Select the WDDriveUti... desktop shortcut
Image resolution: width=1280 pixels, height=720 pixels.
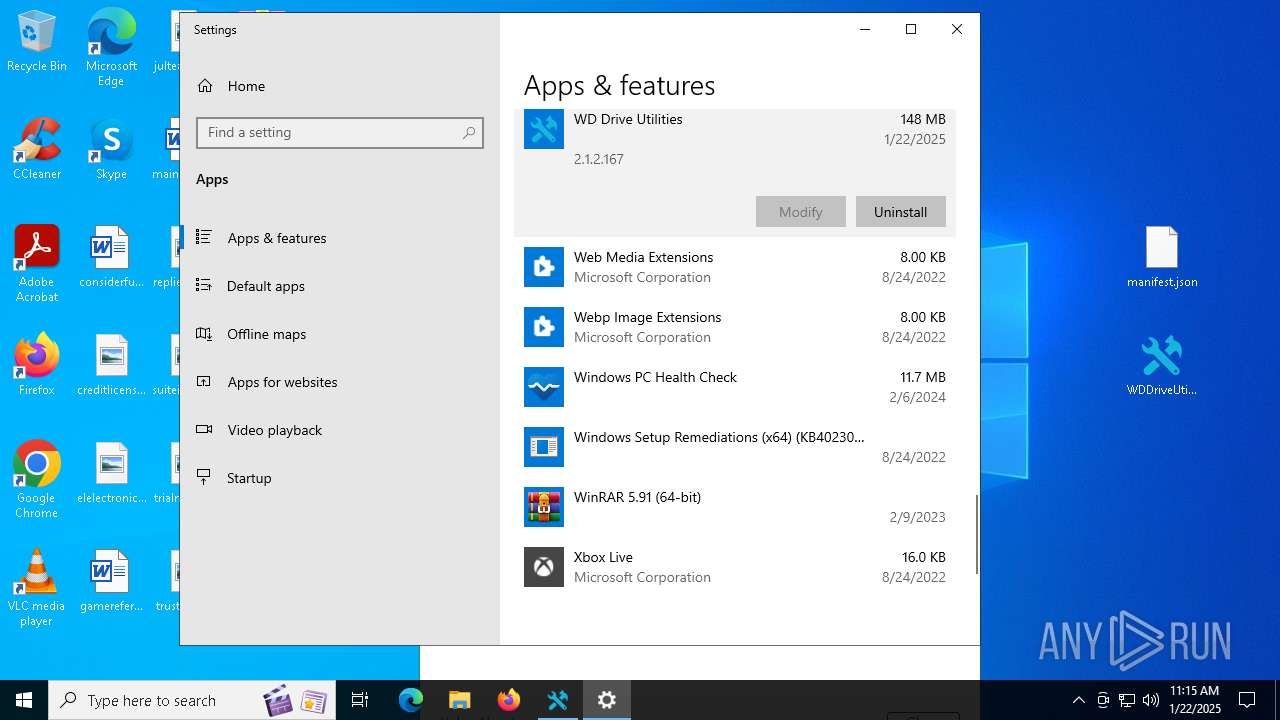click(x=1162, y=365)
